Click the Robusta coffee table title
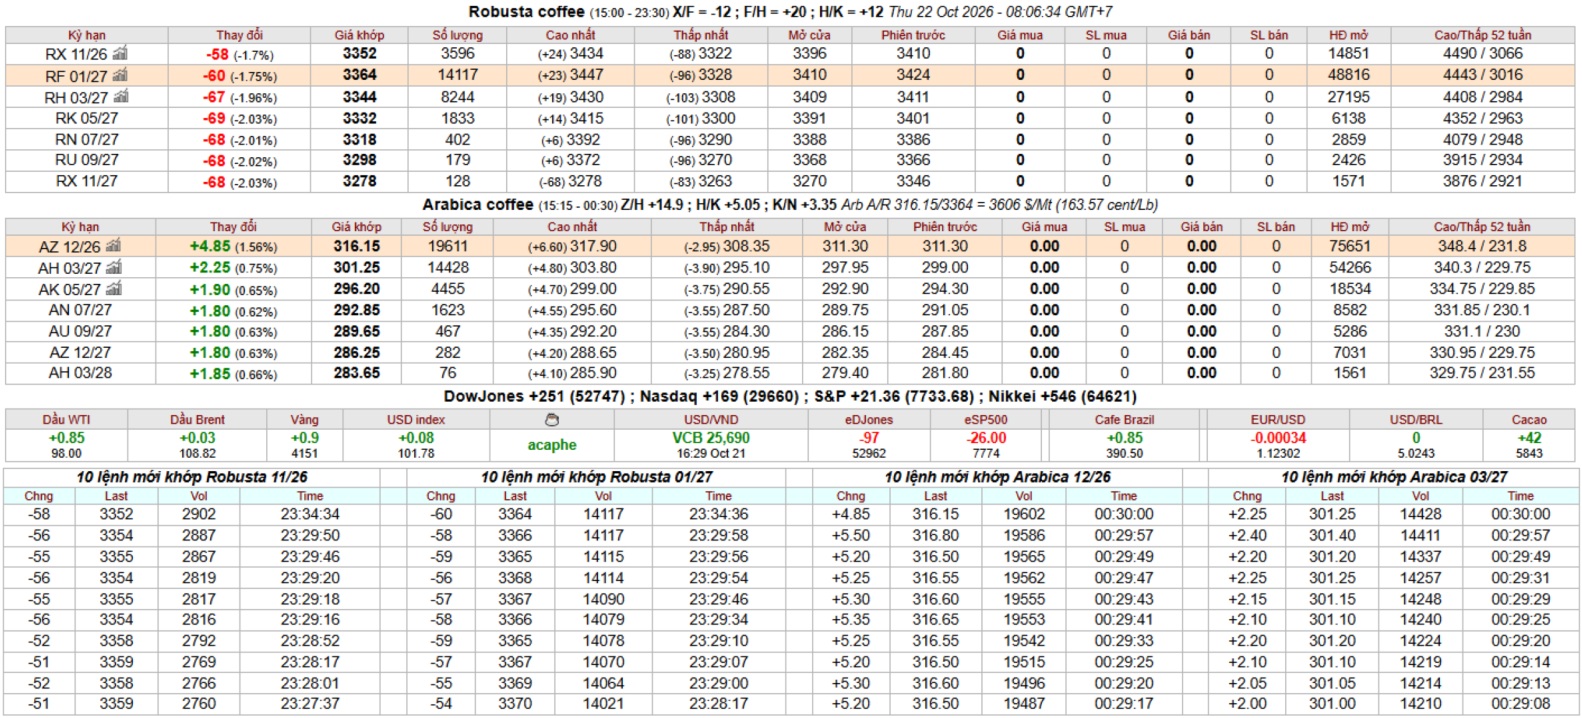 click(526, 12)
